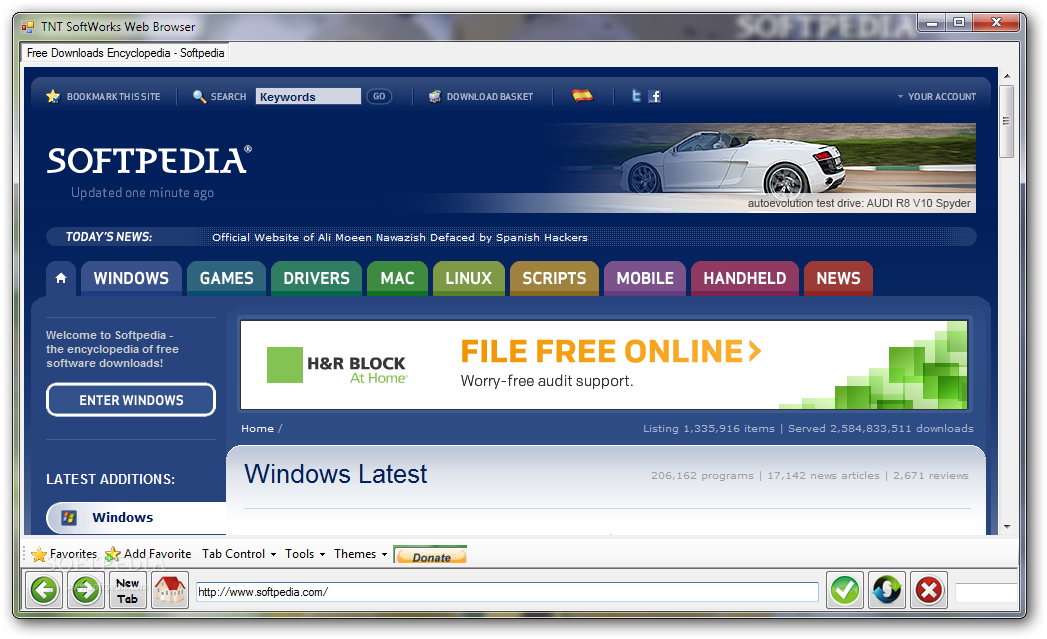Expand the Tools dropdown

coord(304,554)
